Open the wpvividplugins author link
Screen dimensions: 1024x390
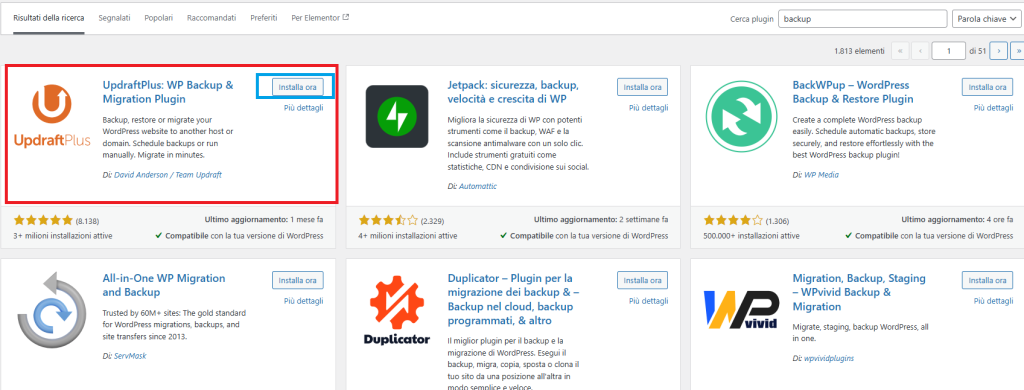pyautogui.click(x=829, y=359)
